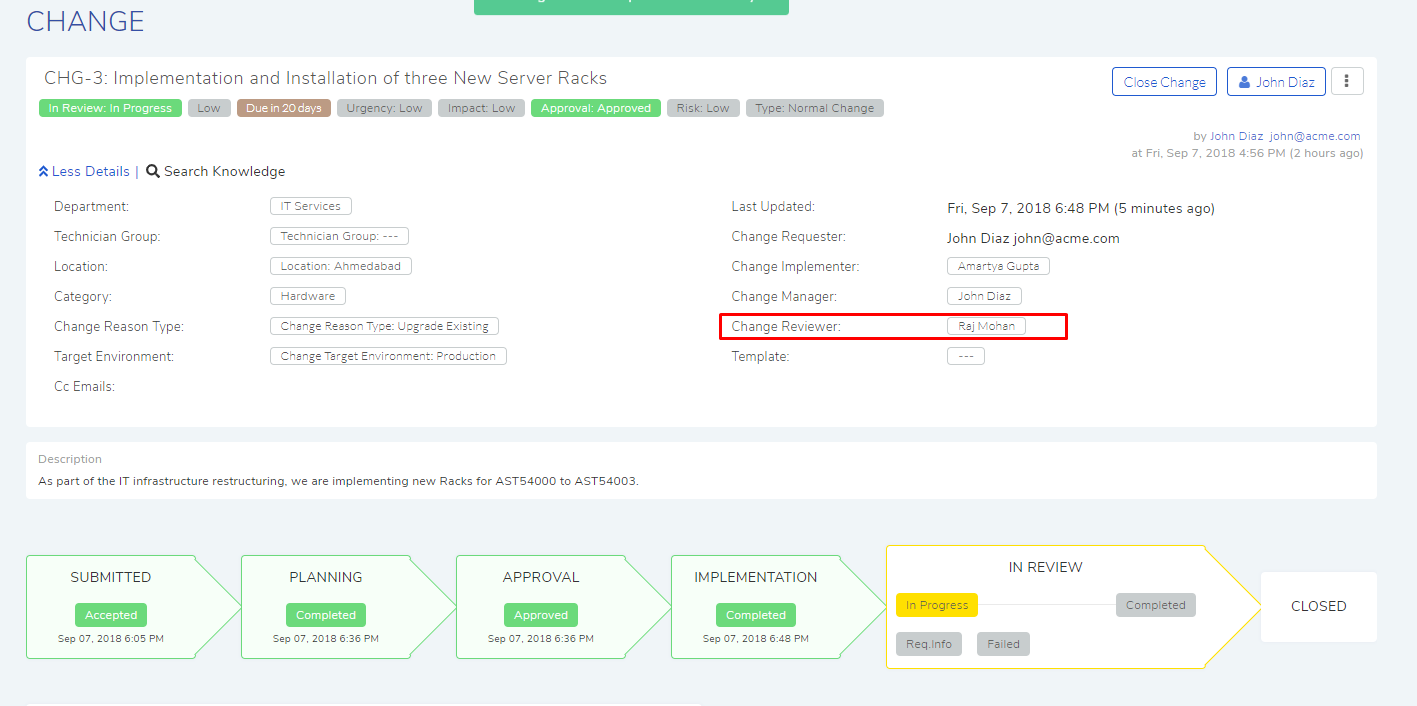Image resolution: width=1417 pixels, height=706 pixels.
Task: Change the reviewer Raj Mohan field
Action: tap(986, 326)
